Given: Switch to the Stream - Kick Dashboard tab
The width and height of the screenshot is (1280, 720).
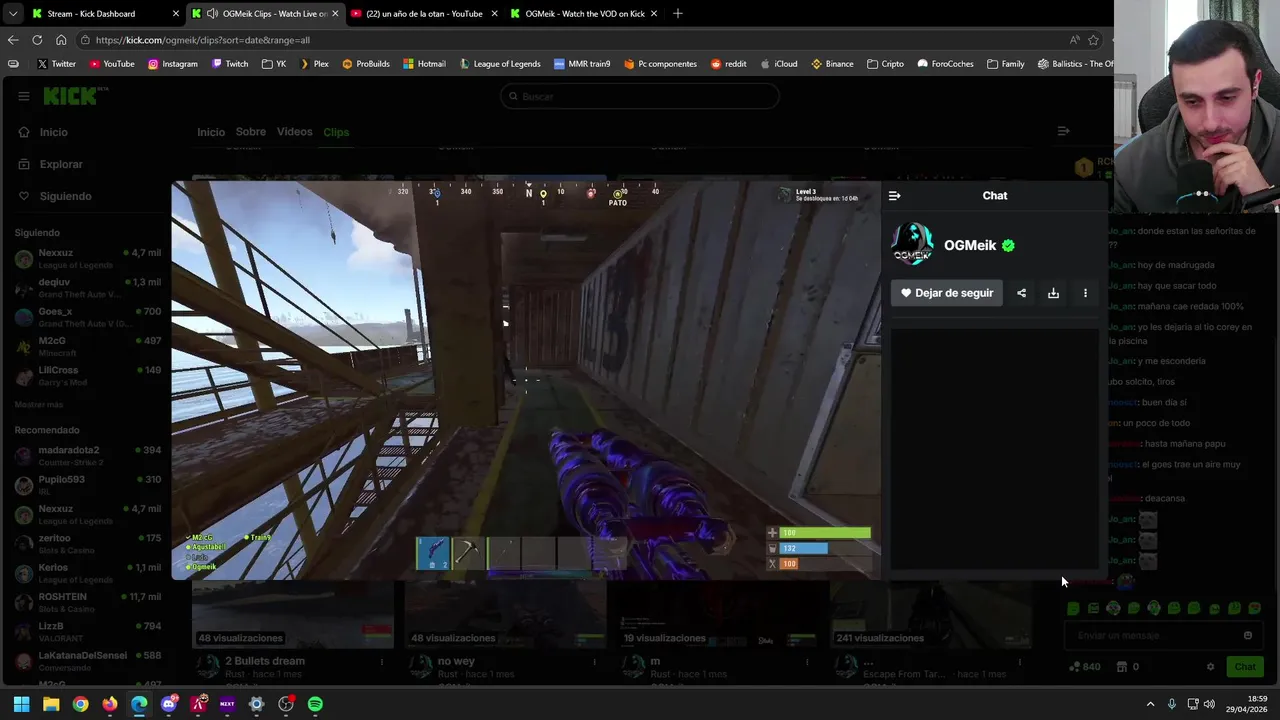Looking at the screenshot, I should [105, 13].
